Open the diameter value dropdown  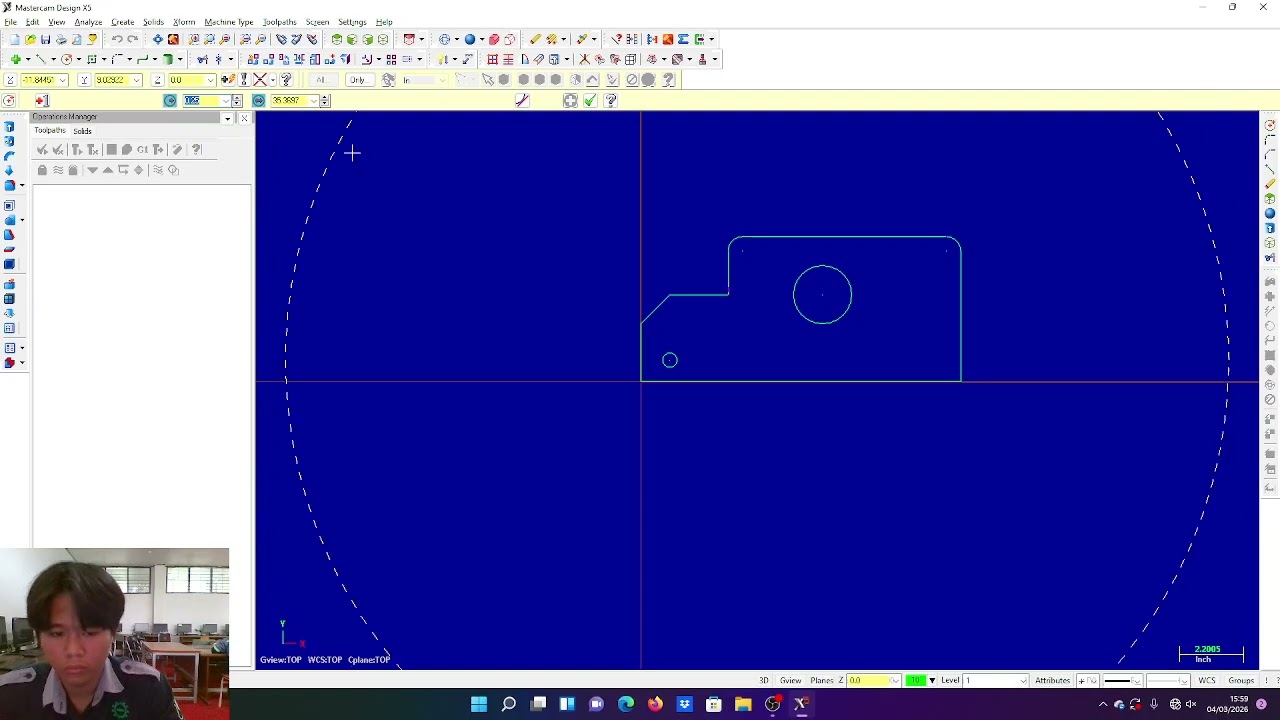314,100
